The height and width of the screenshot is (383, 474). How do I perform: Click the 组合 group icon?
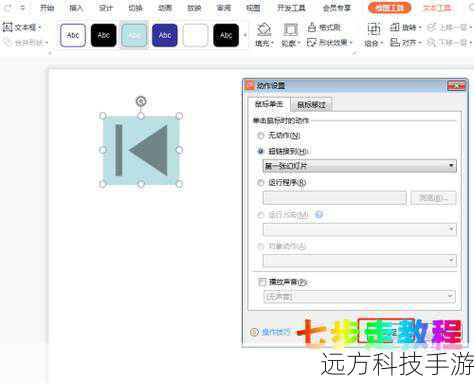(374, 29)
